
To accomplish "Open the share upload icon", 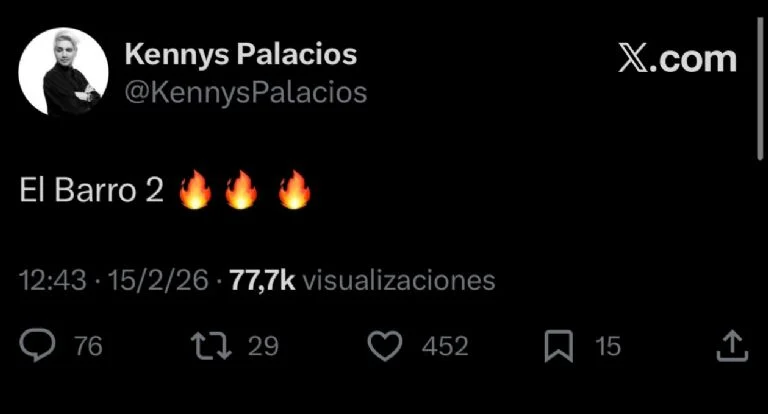I will click(x=732, y=346).
